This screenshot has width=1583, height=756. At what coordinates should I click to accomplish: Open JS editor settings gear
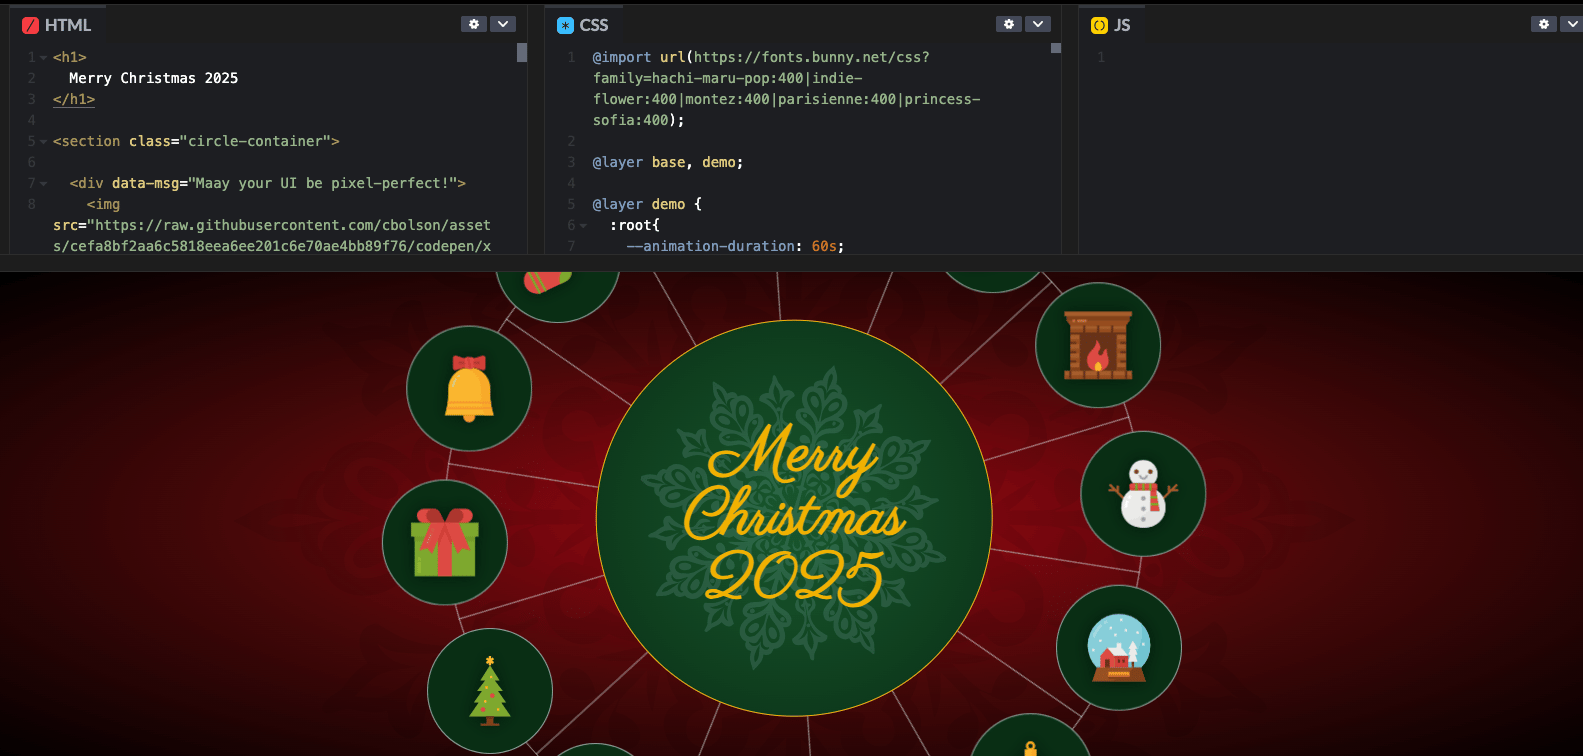coord(1544,24)
